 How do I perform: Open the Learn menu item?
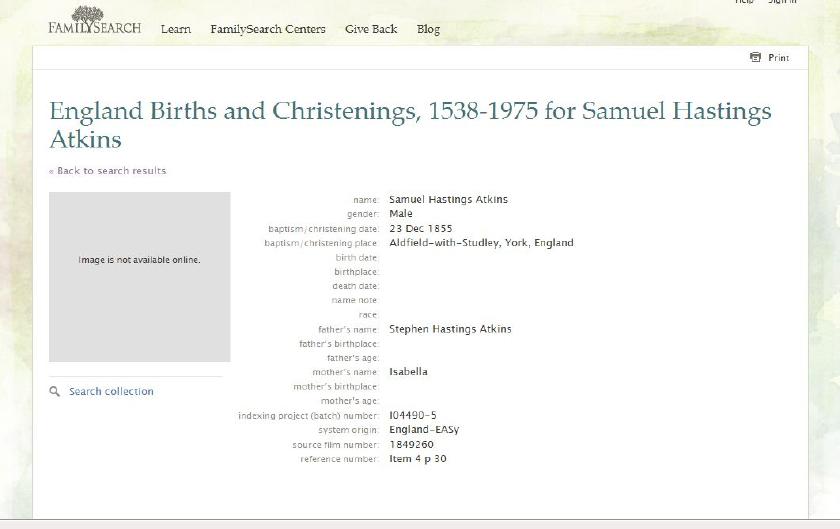[176, 29]
